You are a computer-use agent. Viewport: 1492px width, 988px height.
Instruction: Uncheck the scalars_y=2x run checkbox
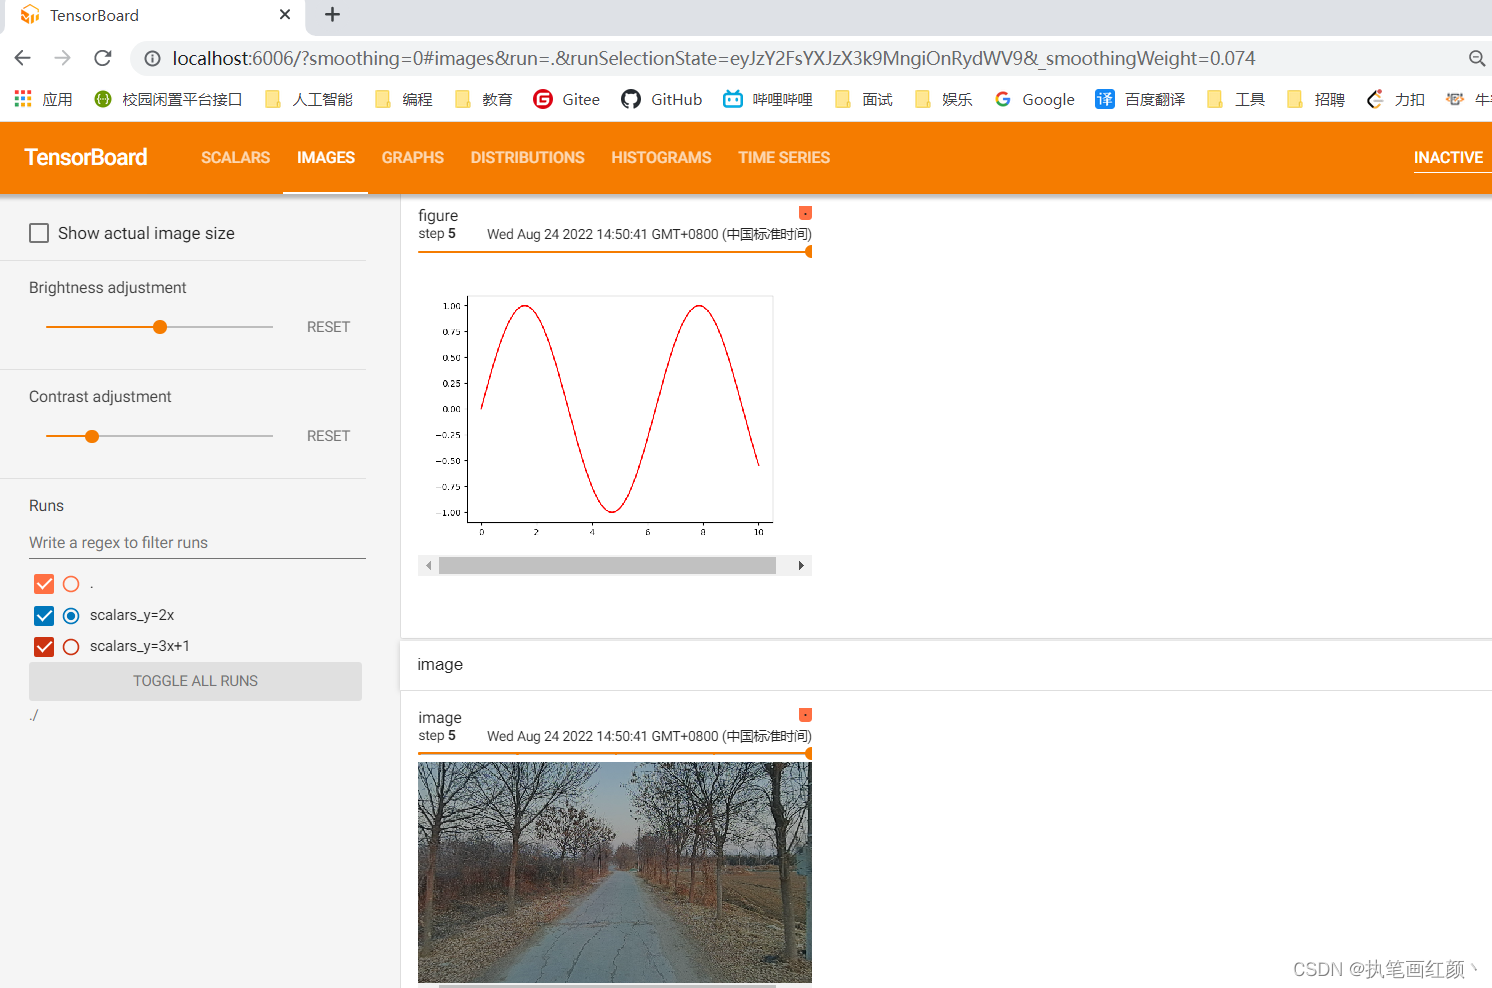tap(44, 615)
